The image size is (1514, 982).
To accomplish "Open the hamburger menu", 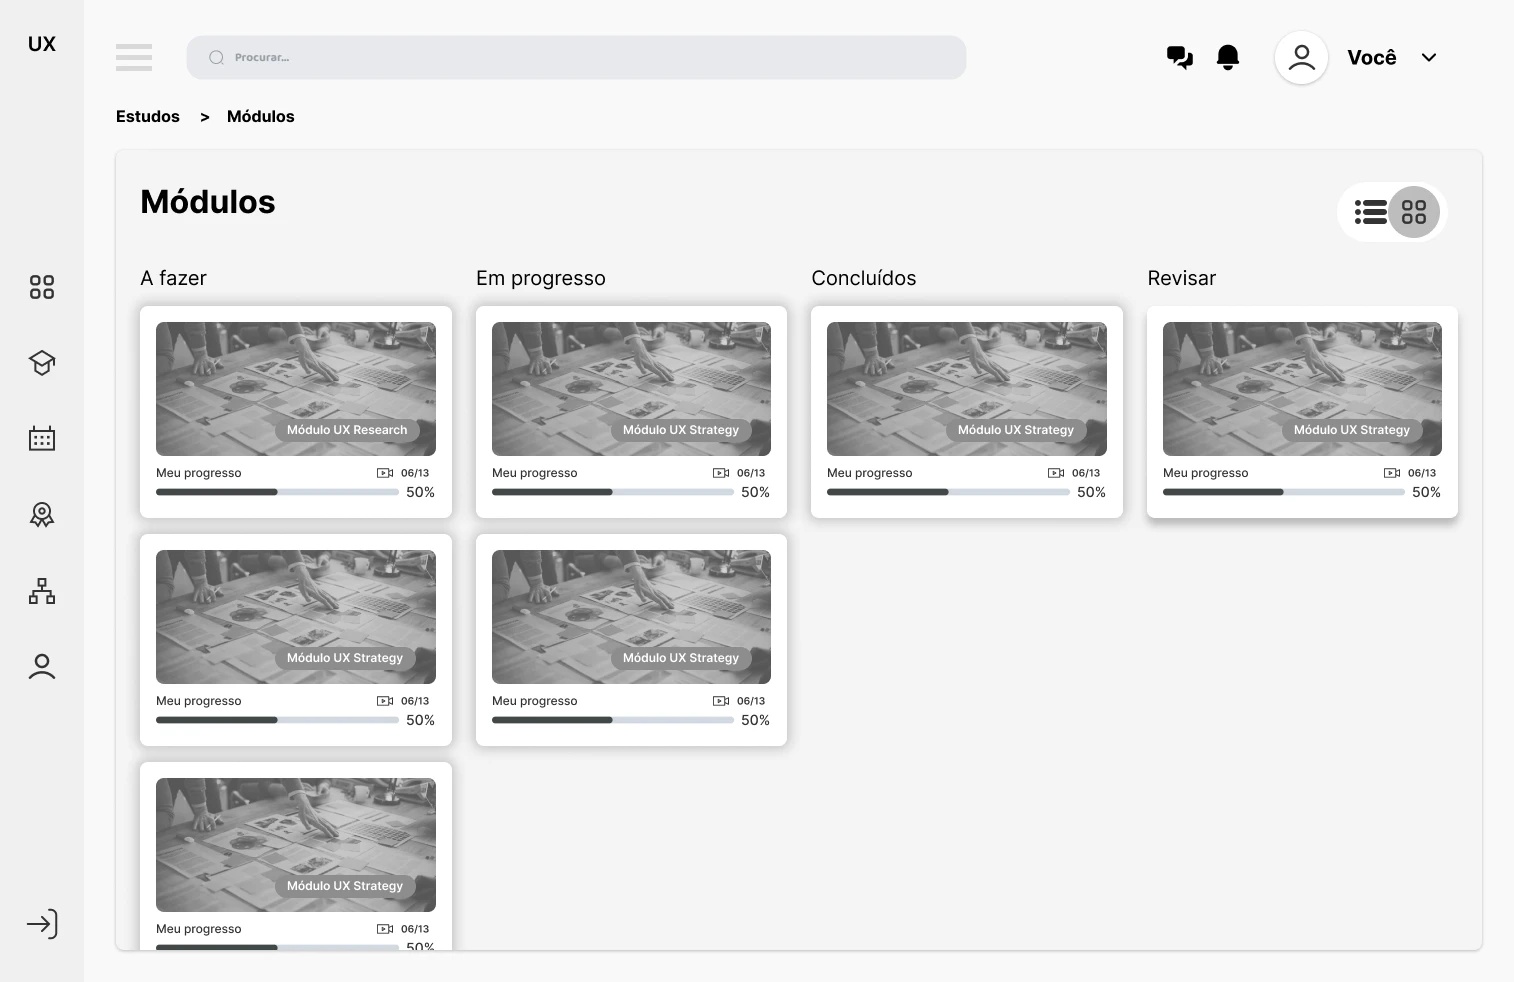I will pyautogui.click(x=134, y=57).
